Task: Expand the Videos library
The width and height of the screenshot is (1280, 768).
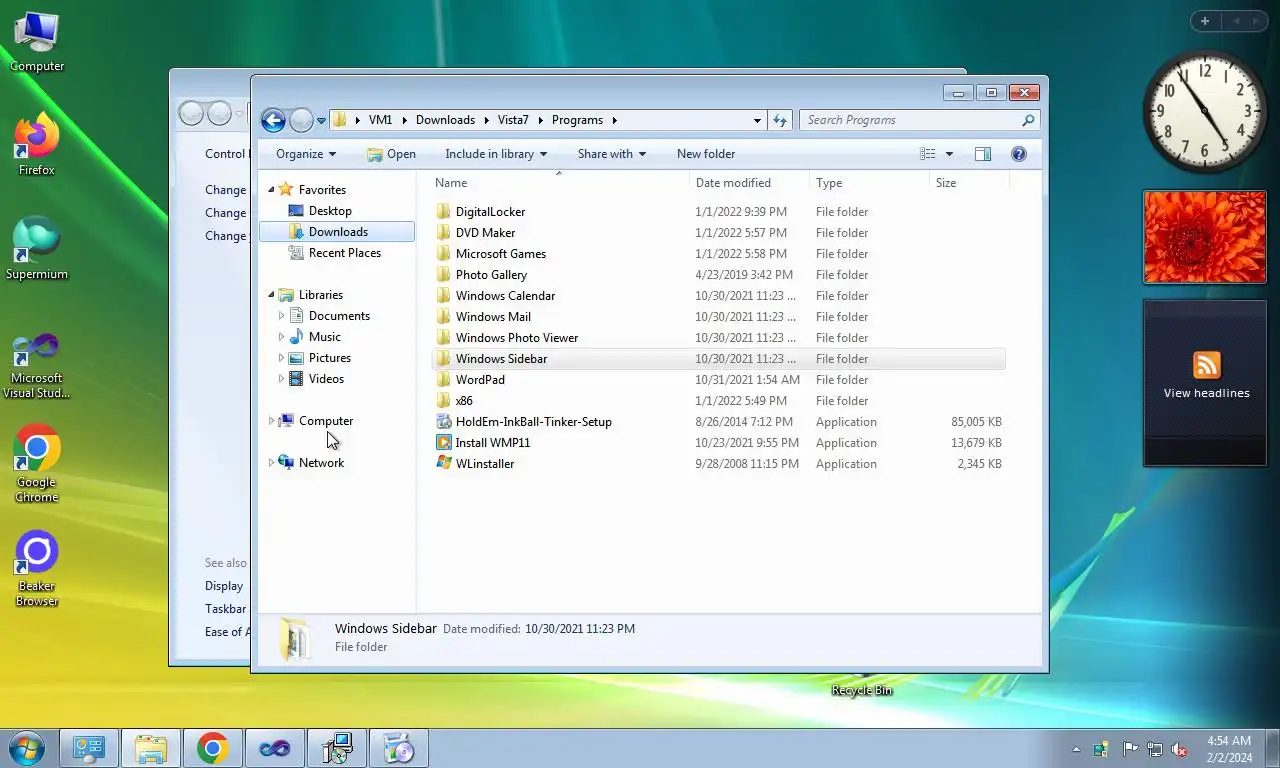Action: tap(281, 379)
